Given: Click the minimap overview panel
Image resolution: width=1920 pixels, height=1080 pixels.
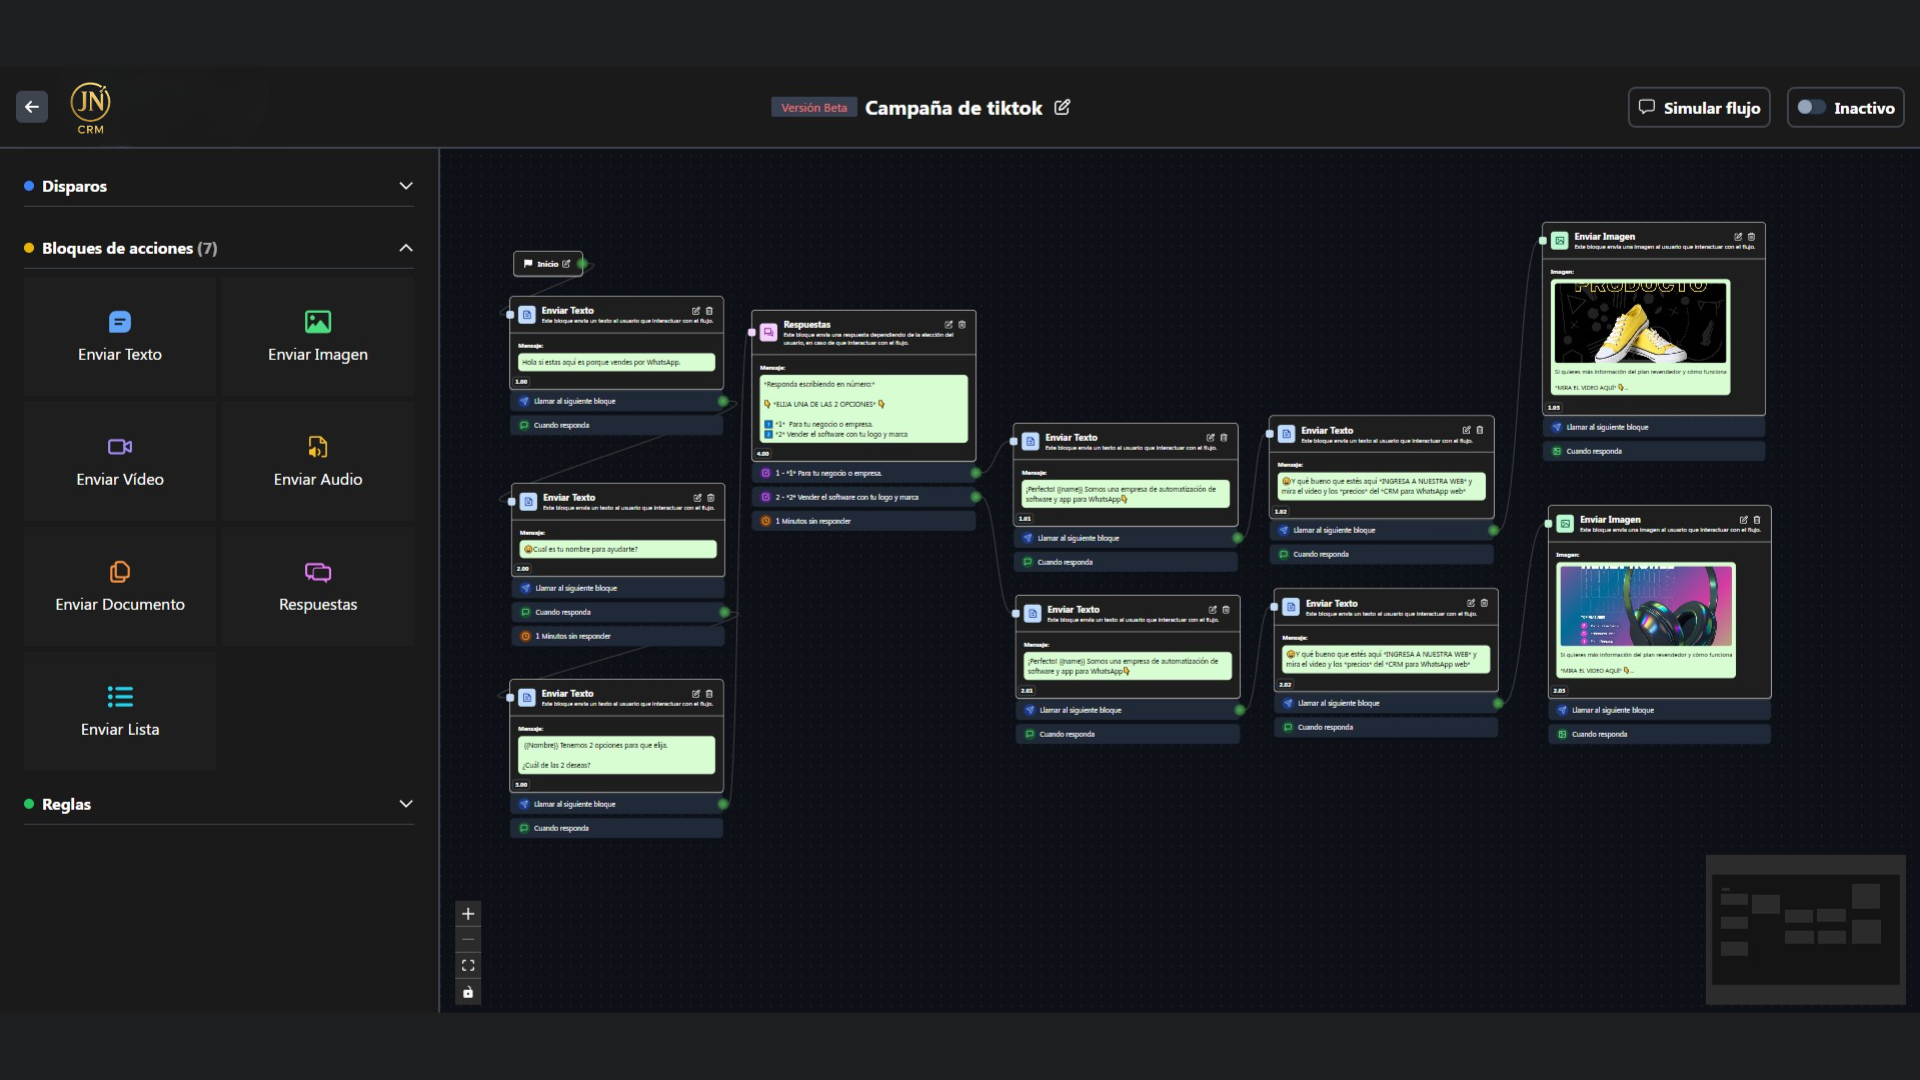Looking at the screenshot, I should click(1805, 930).
